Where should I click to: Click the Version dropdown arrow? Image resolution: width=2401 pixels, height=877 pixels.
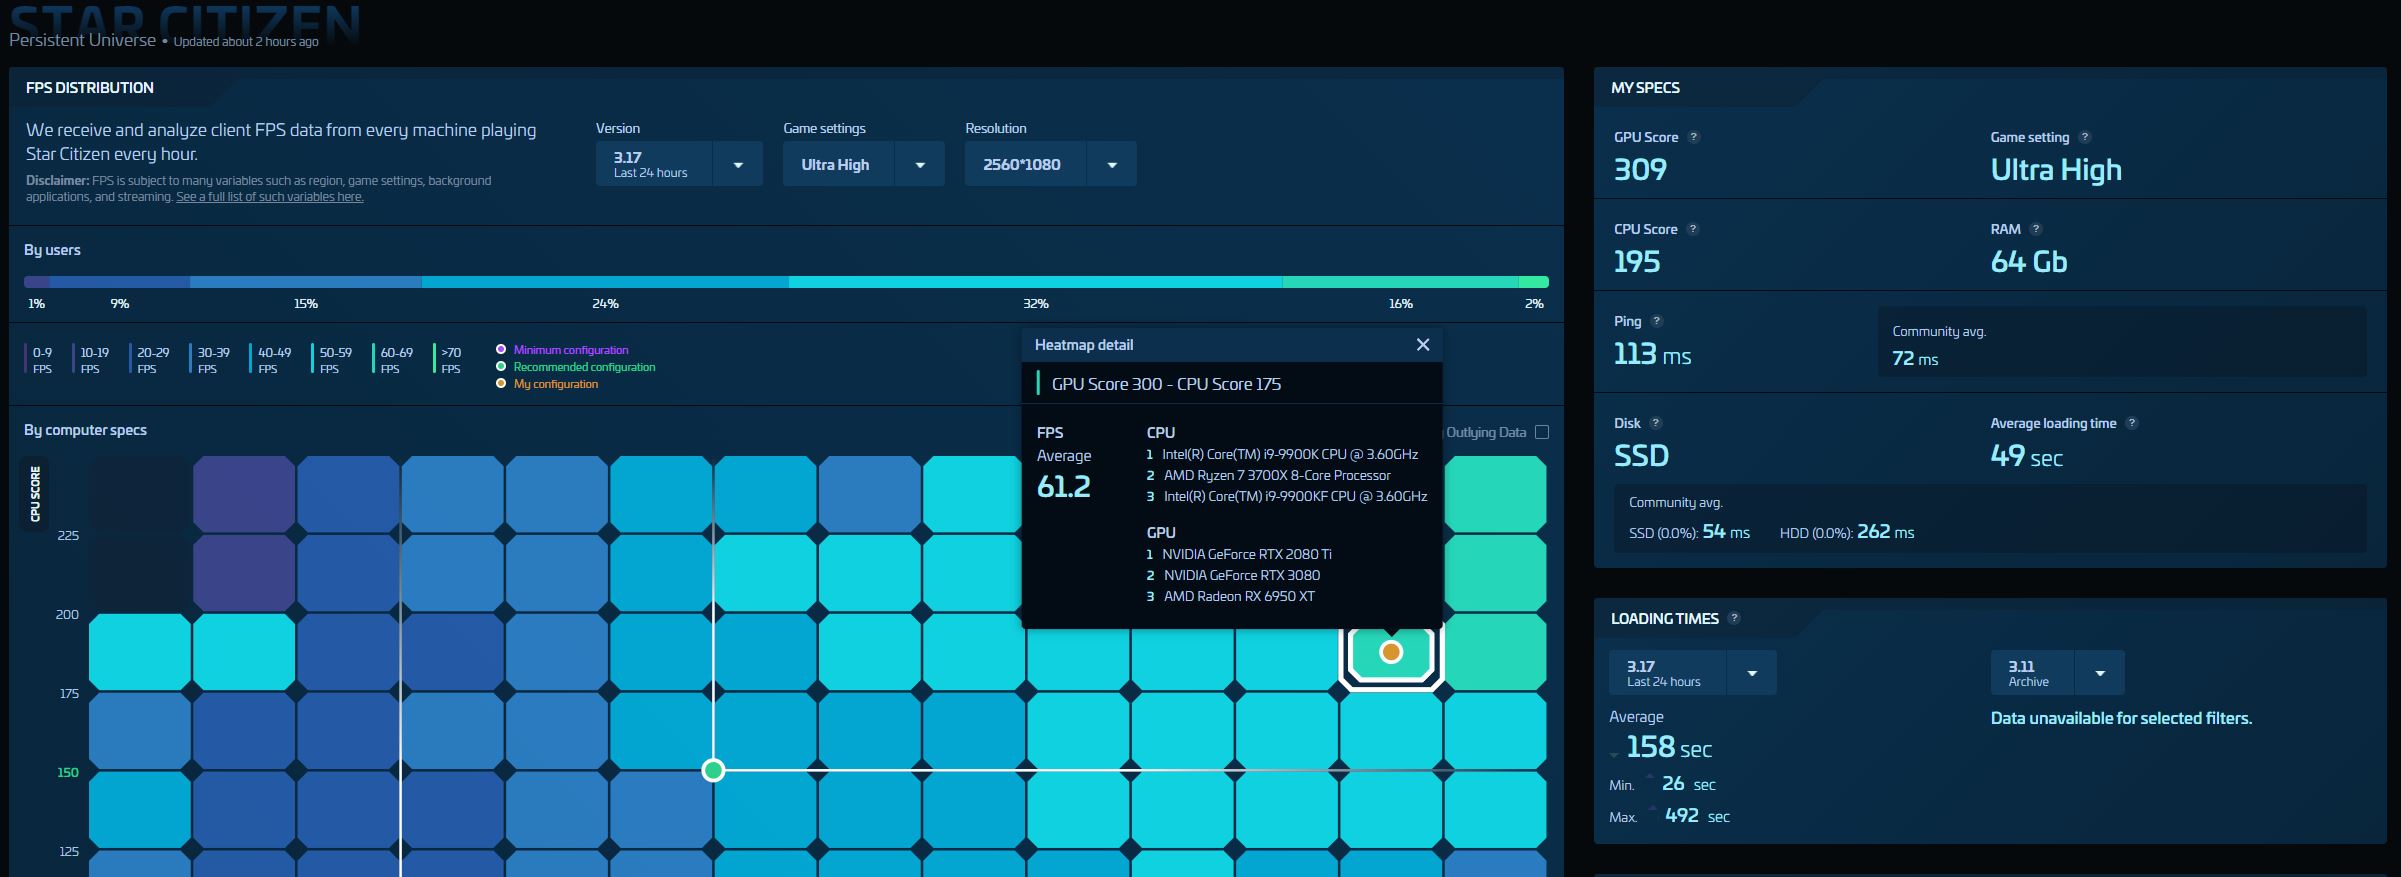(738, 165)
